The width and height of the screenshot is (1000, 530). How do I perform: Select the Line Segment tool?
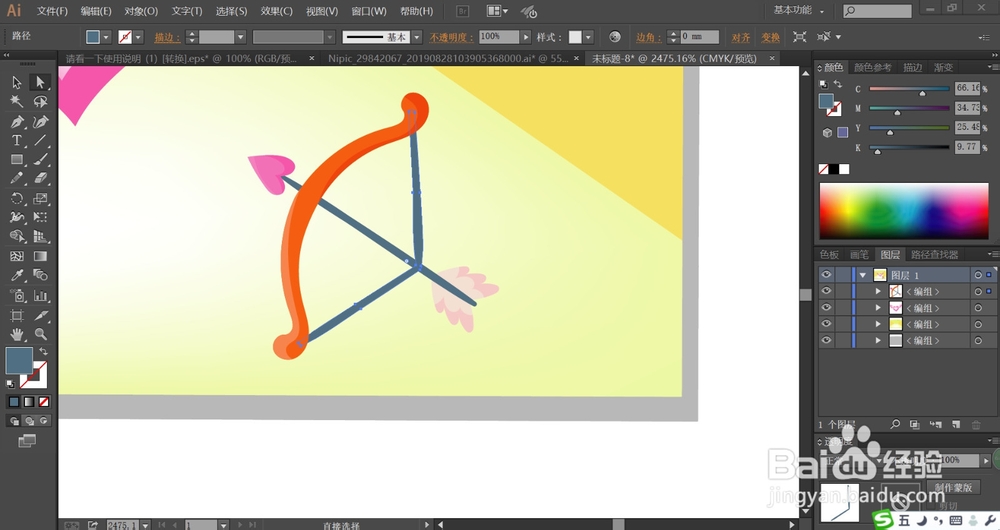[x=40, y=140]
